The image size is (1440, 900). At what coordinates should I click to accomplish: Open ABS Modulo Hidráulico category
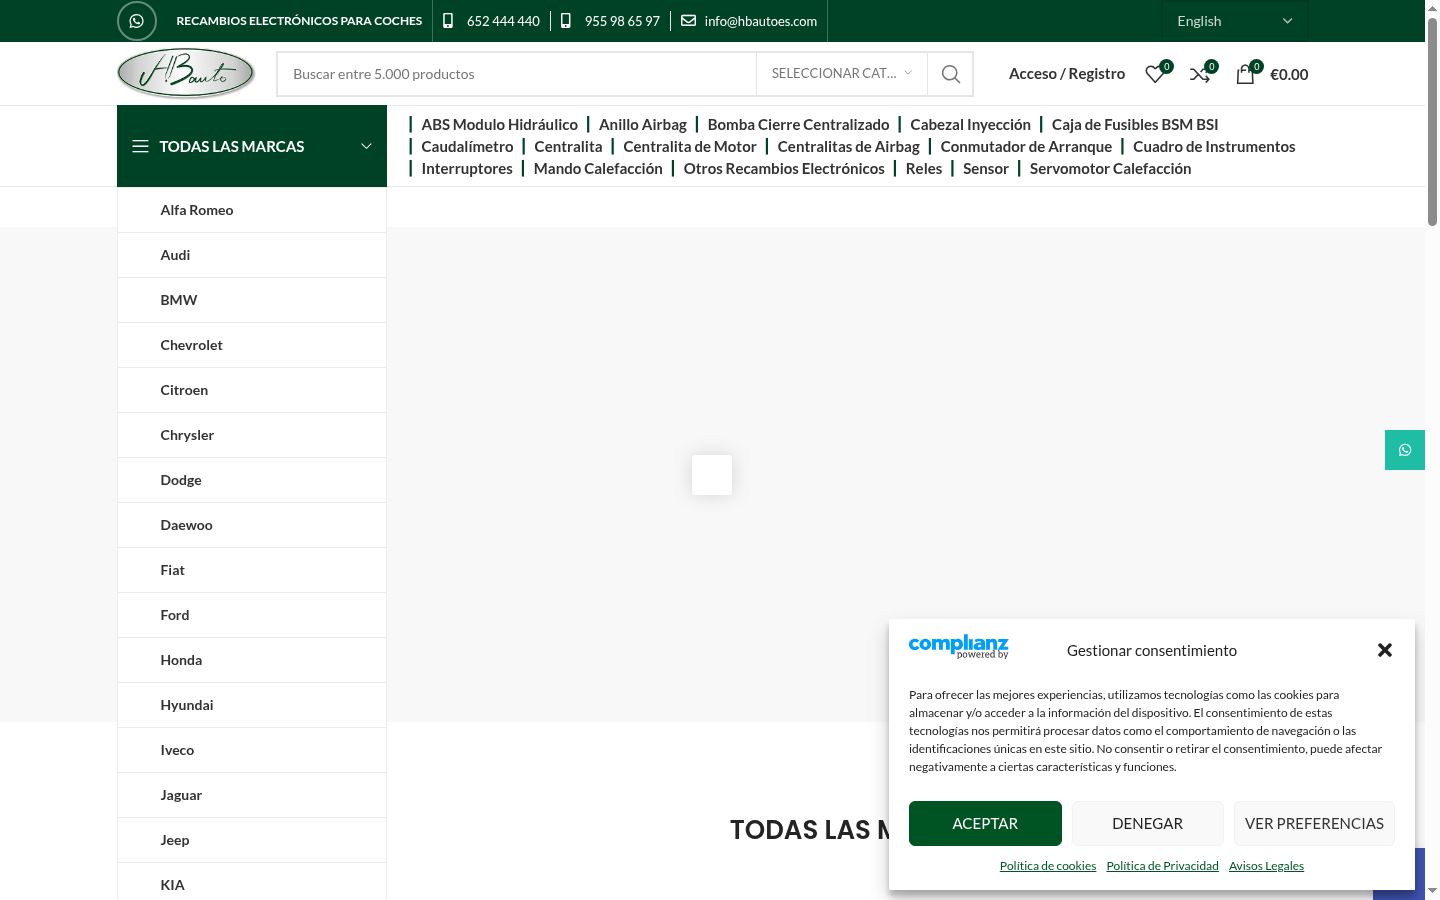499,124
